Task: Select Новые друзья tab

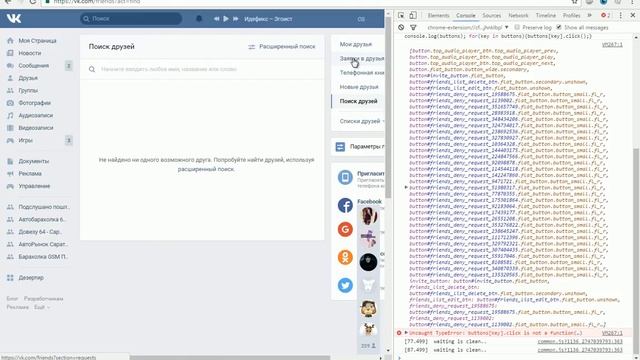Action: click(x=358, y=87)
